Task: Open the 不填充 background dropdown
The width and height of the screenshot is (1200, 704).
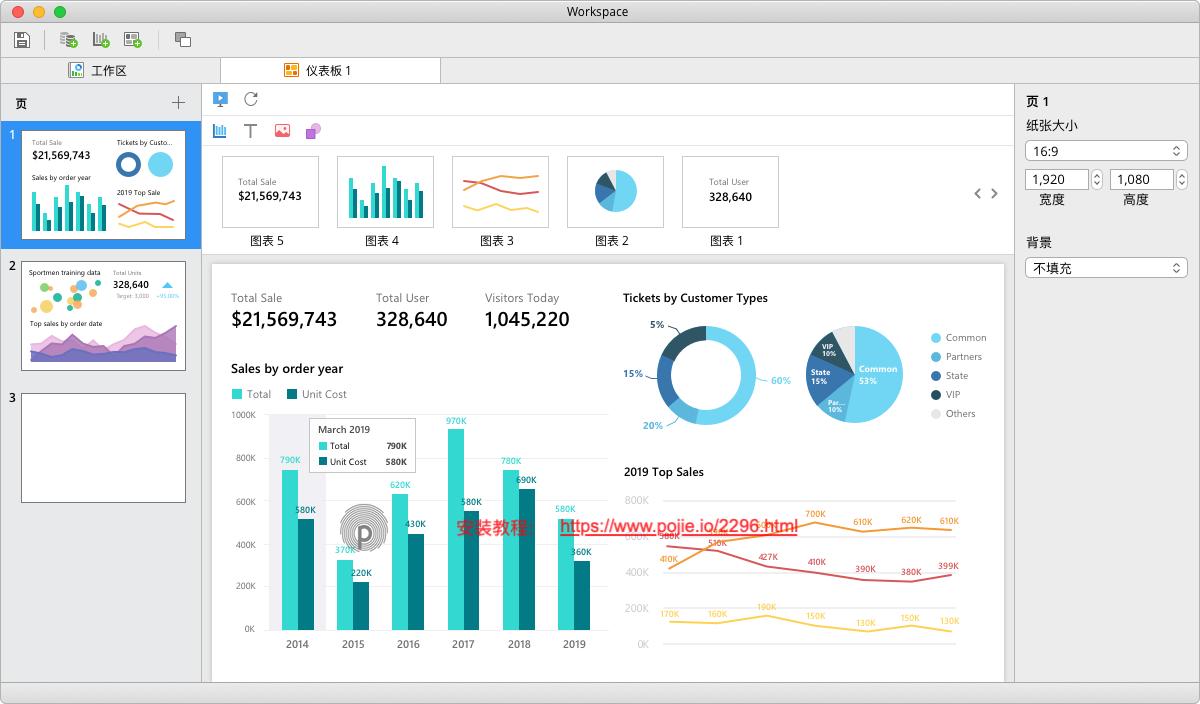Action: pos(1106,268)
